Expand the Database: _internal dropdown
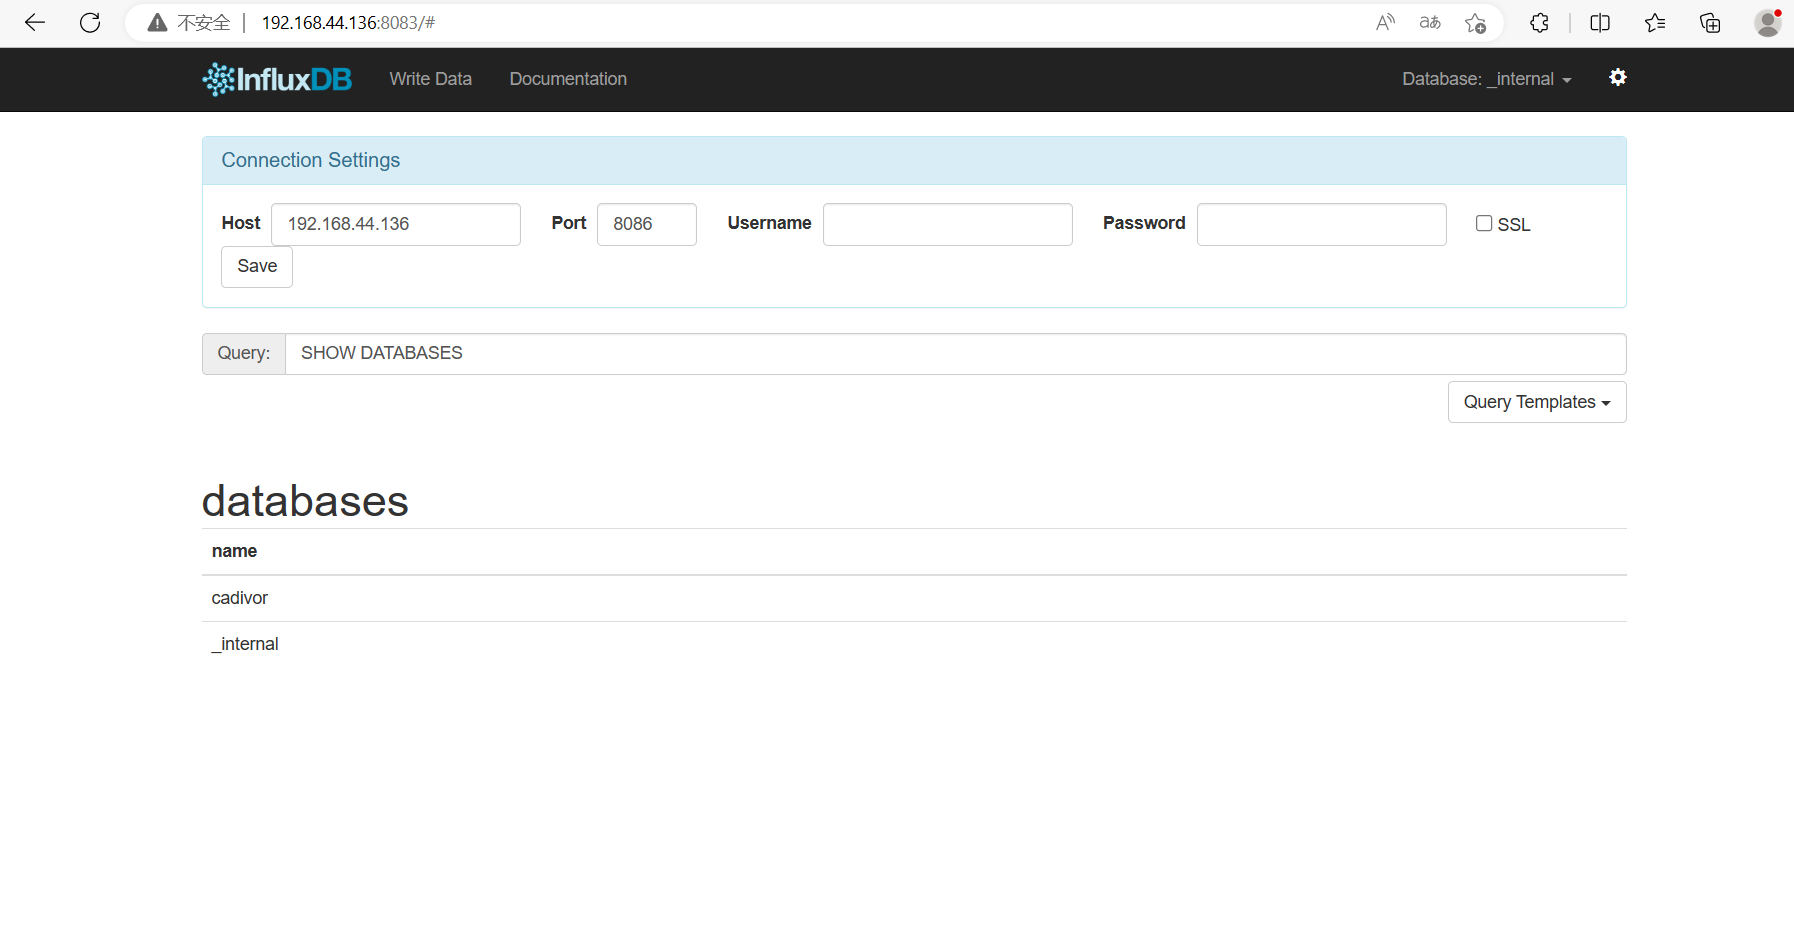The image size is (1794, 941). (1487, 79)
